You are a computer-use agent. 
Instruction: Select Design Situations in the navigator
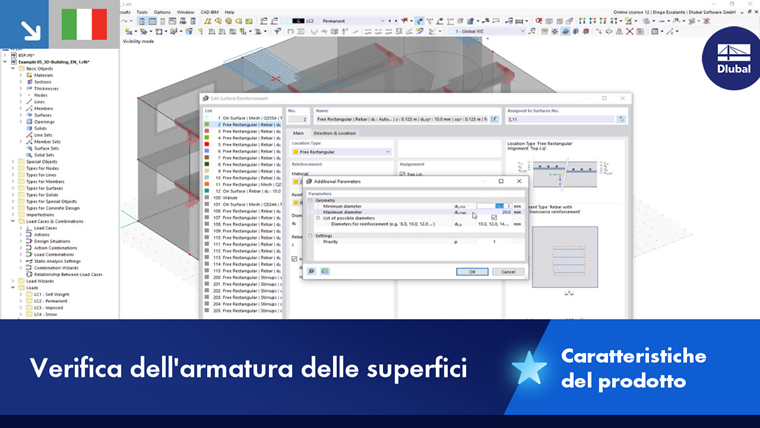click(52, 241)
